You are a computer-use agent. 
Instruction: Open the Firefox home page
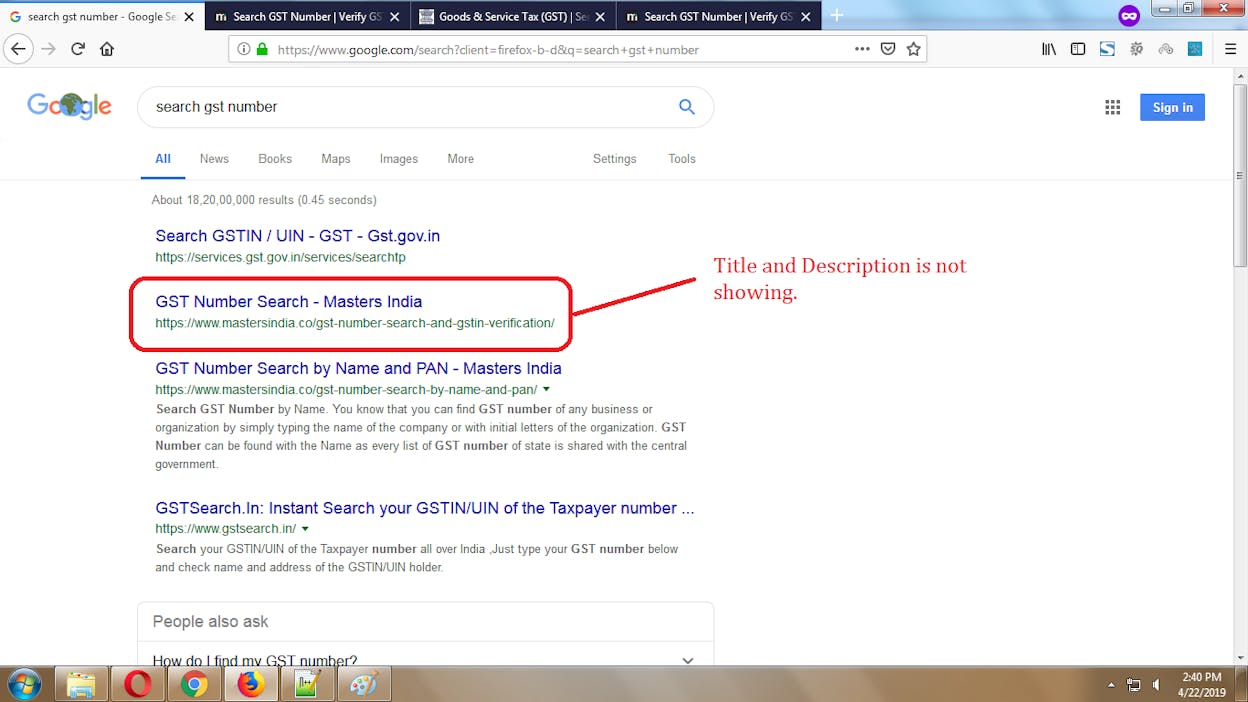coord(107,49)
